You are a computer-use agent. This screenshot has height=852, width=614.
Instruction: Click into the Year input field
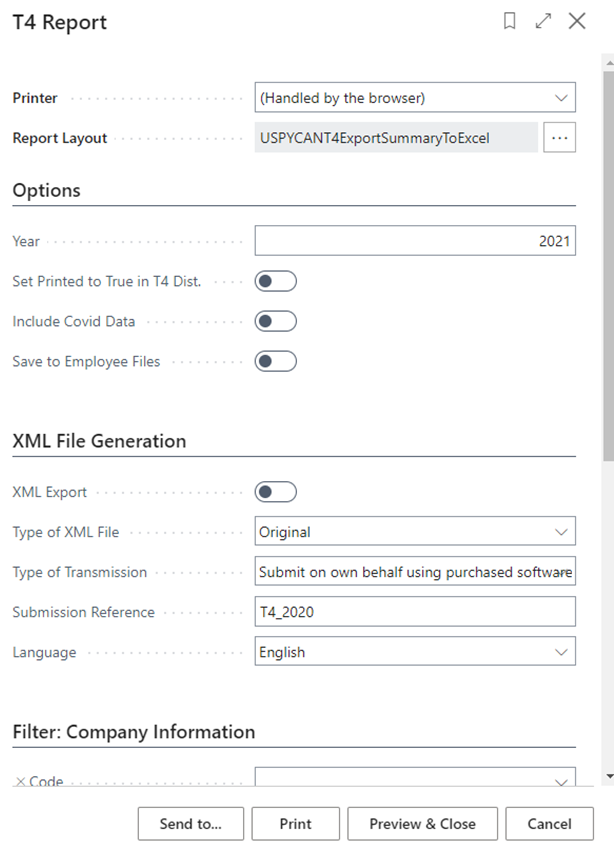pos(415,241)
